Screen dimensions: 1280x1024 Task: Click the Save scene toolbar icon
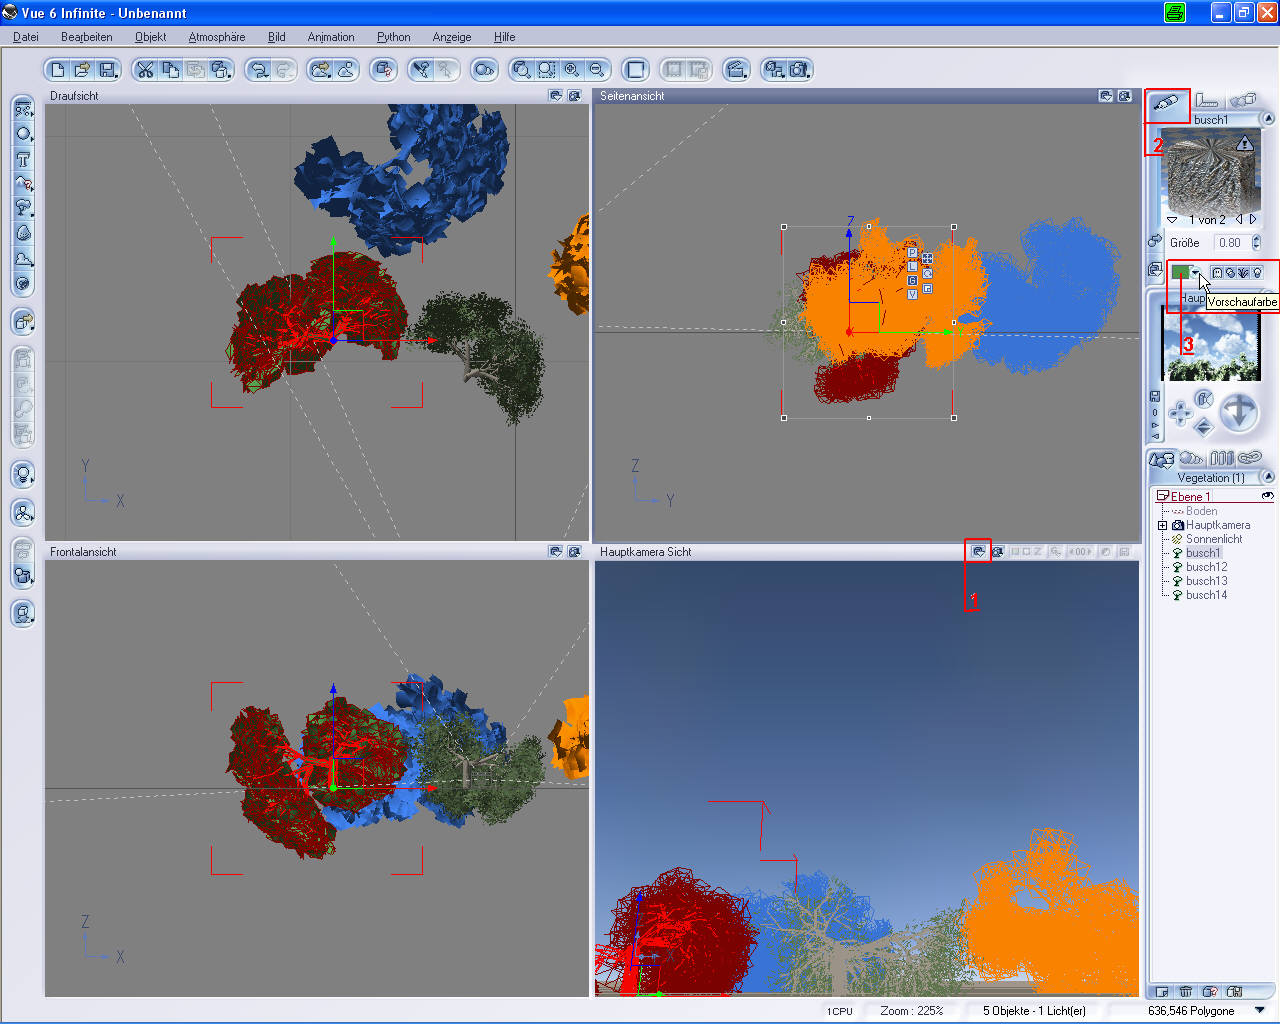coord(108,70)
